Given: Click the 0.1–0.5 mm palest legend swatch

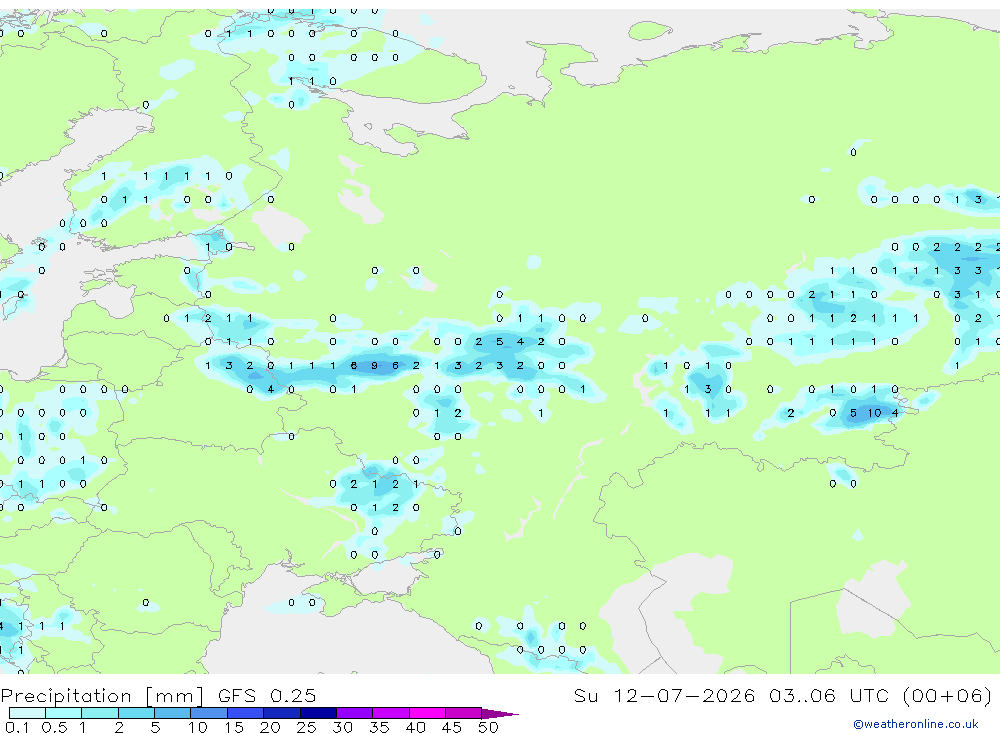Looking at the screenshot, I should tap(27, 713).
